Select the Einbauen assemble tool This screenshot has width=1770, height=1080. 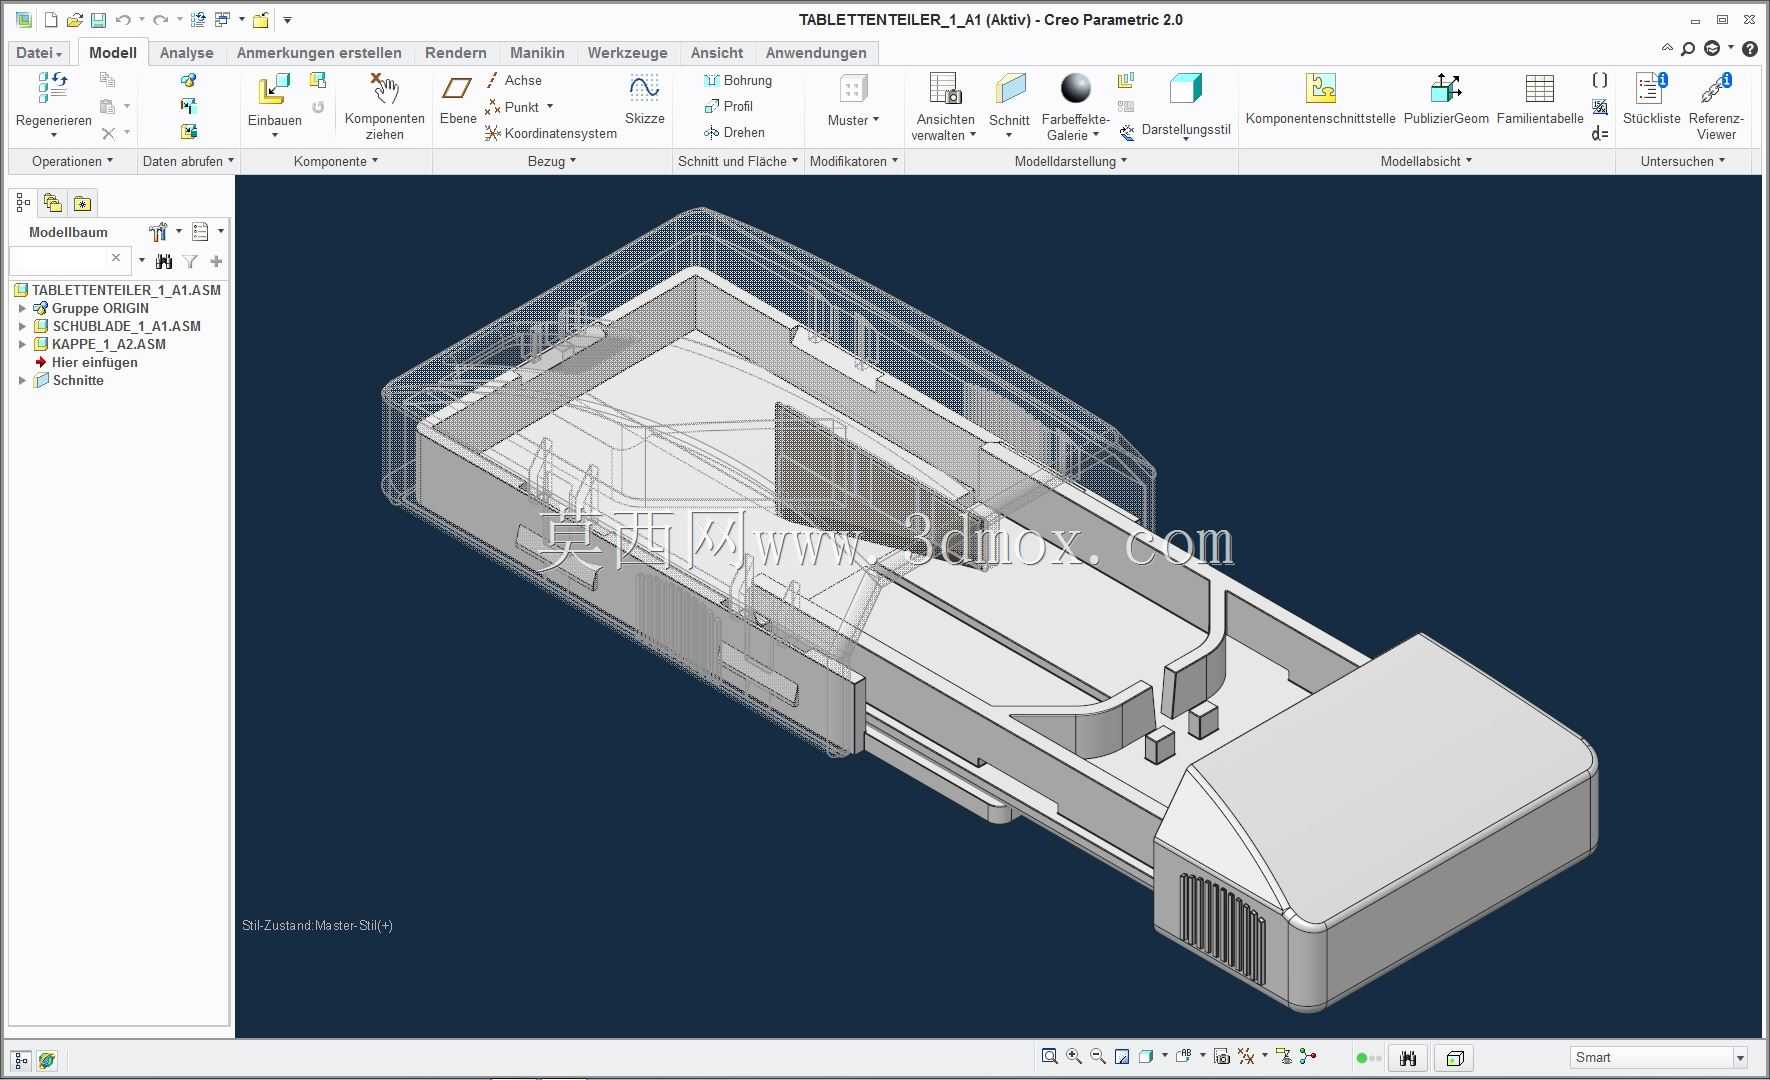[274, 90]
